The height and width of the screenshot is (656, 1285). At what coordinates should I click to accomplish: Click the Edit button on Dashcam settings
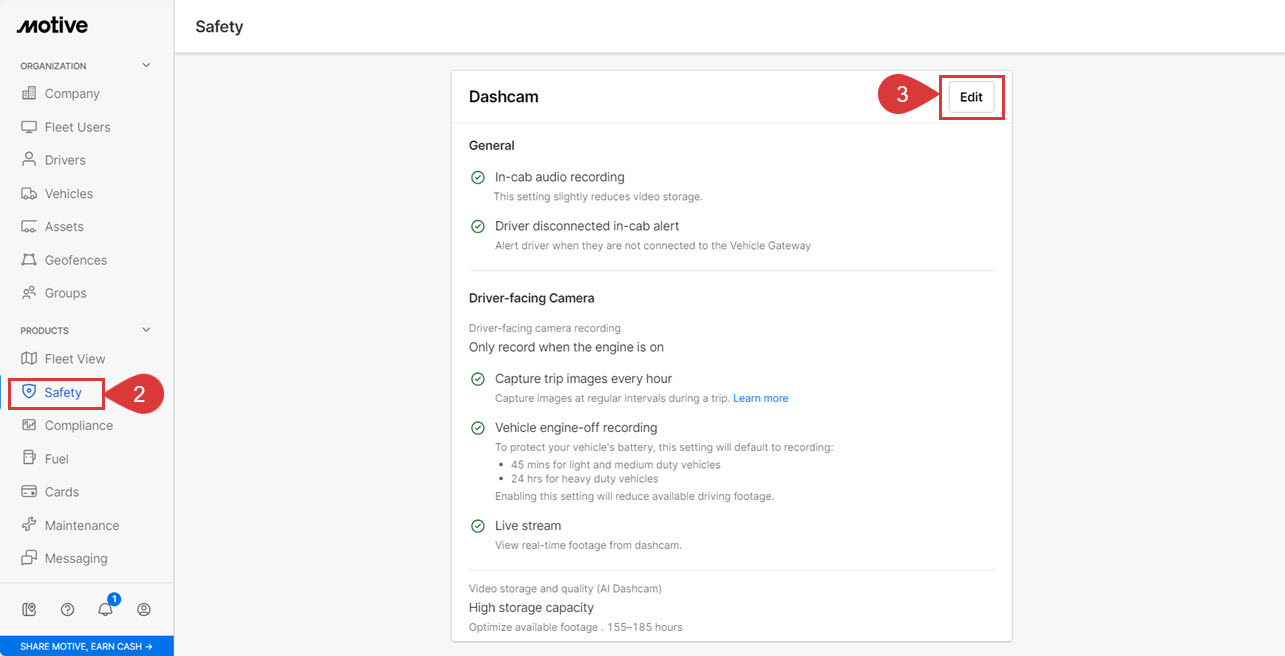tap(970, 97)
